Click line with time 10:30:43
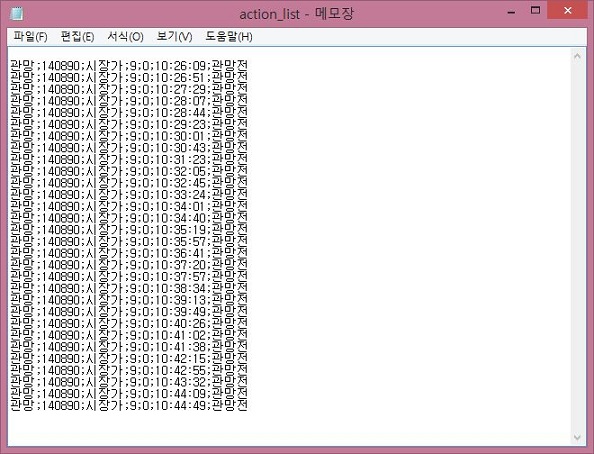 pyautogui.click(x=129, y=148)
